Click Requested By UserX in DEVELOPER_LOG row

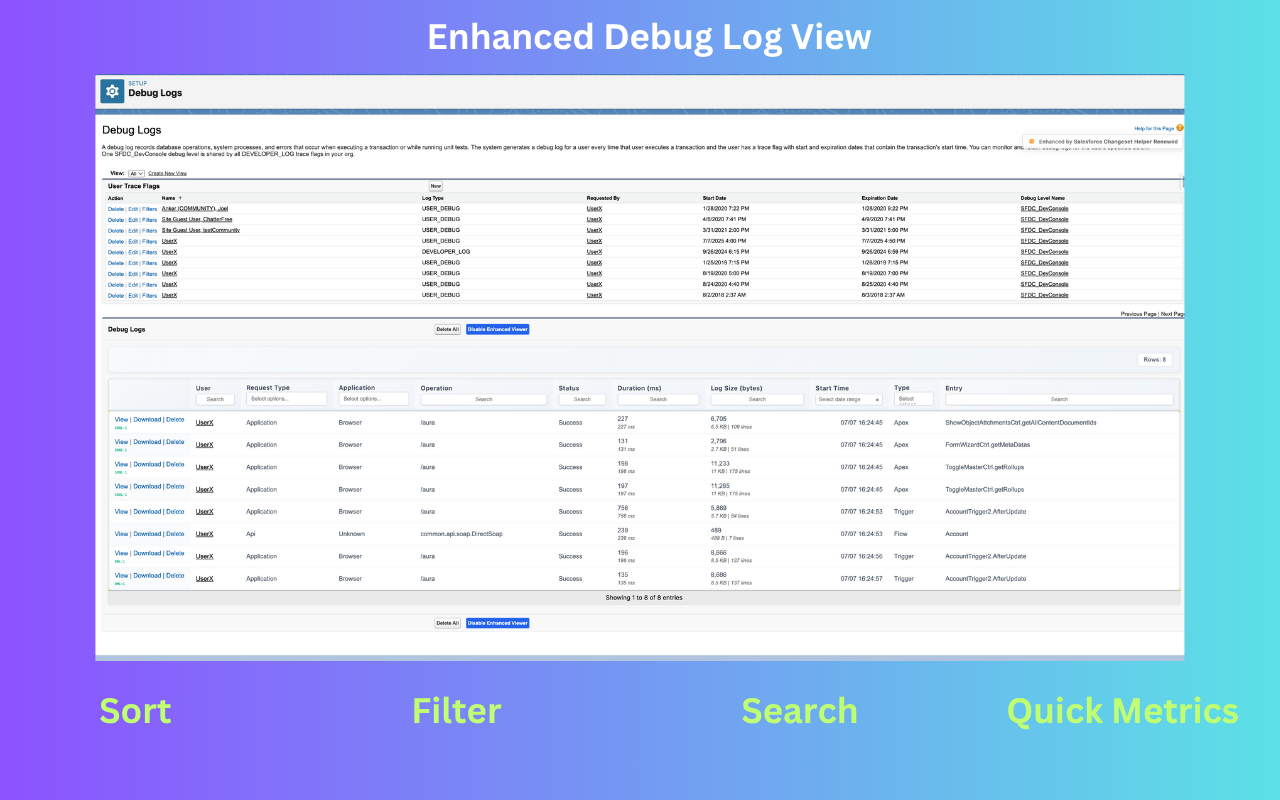point(594,252)
